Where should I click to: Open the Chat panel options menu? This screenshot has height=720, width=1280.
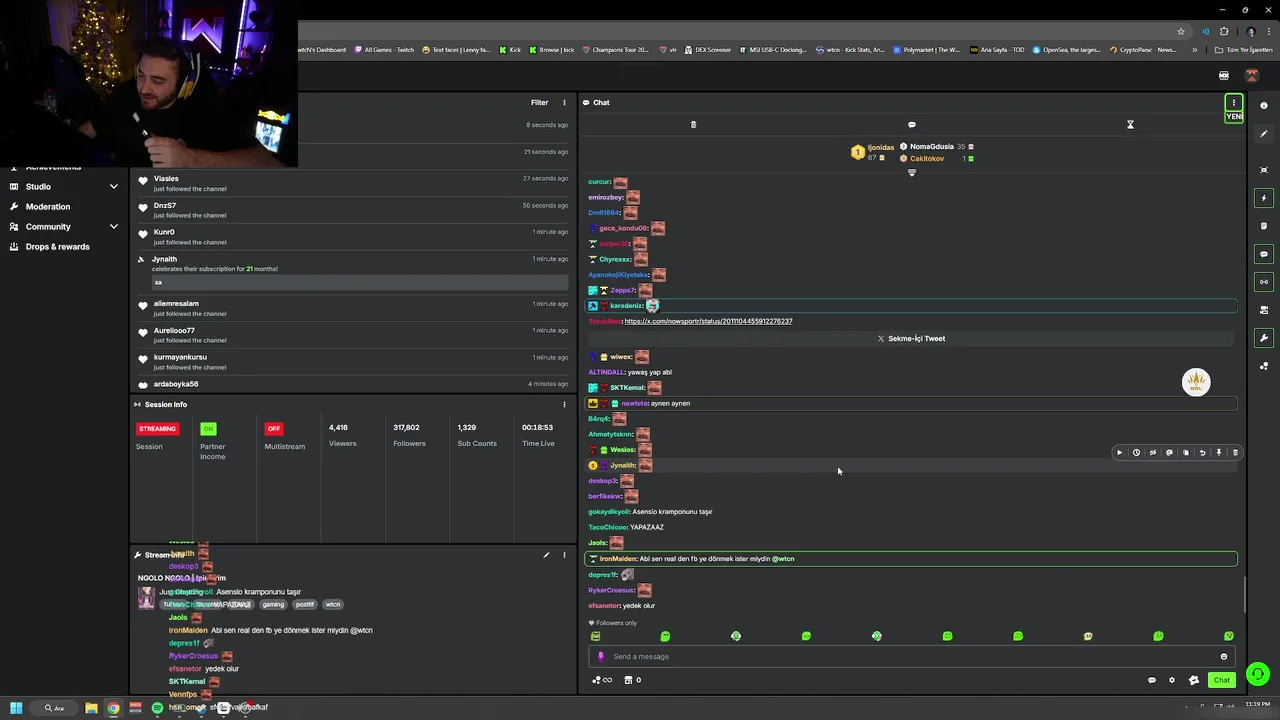click(x=1234, y=102)
